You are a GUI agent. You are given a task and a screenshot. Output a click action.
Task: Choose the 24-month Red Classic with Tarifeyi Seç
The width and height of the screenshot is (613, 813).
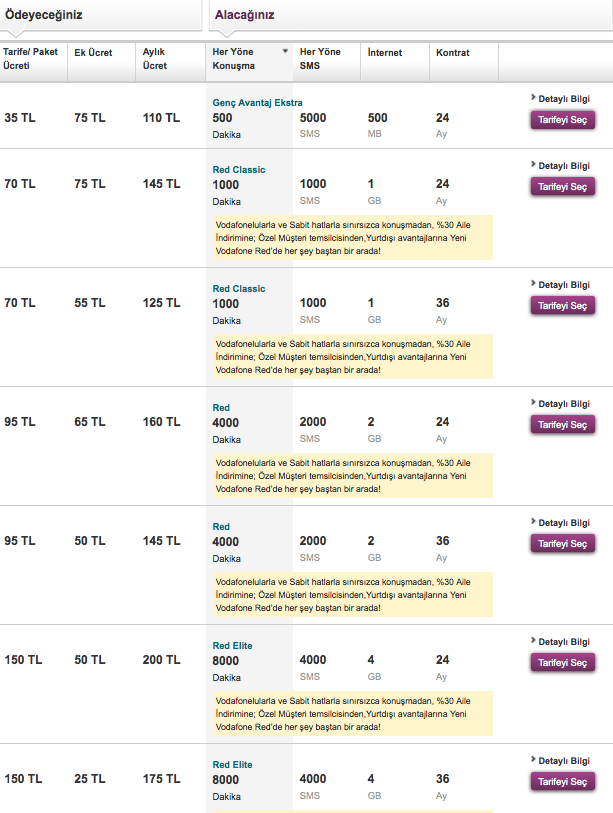click(562, 186)
